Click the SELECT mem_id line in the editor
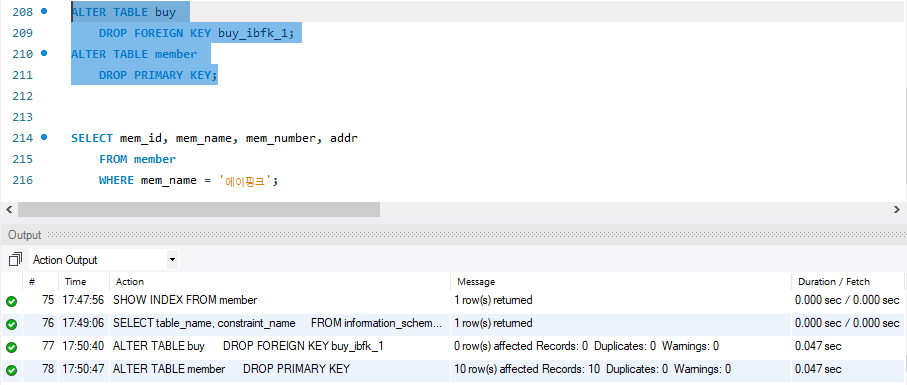Screen dimensions: 907x385 click(x=215, y=138)
